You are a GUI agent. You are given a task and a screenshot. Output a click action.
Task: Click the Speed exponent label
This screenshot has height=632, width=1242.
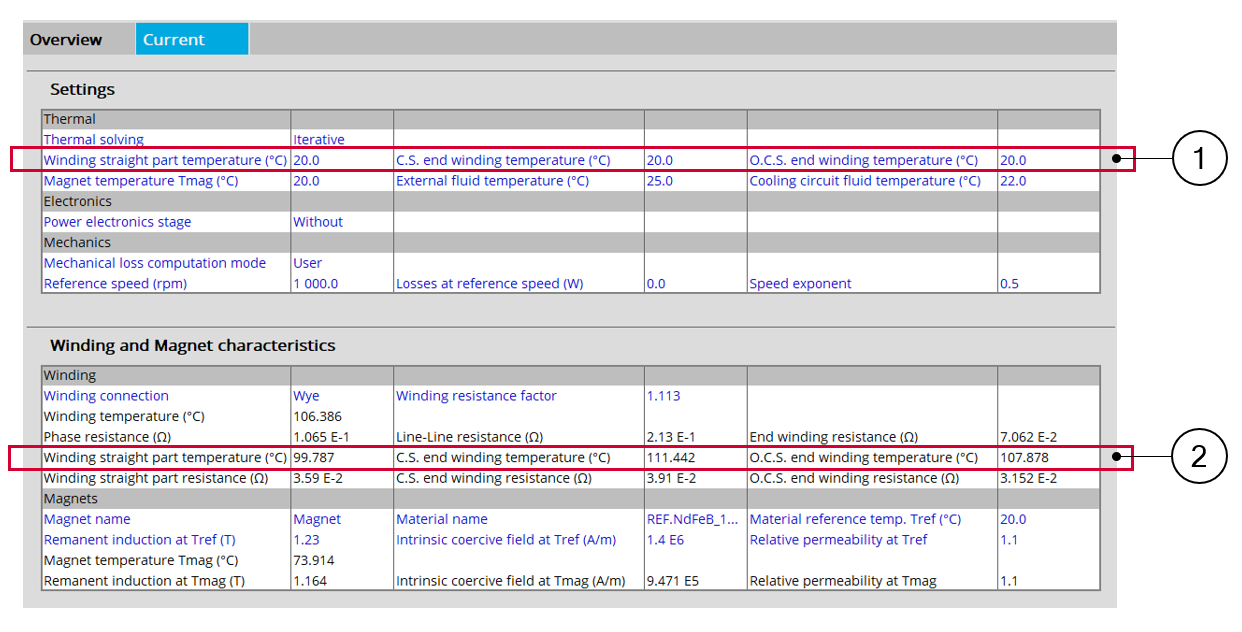click(800, 284)
